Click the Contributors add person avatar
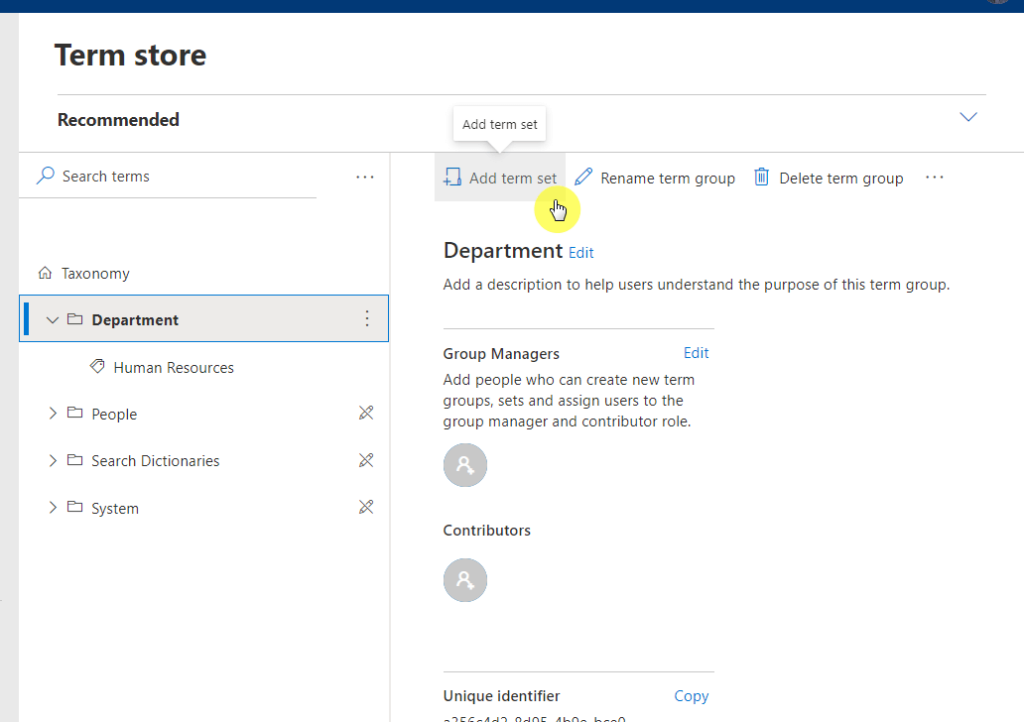Image resolution: width=1024 pixels, height=722 pixels. point(465,580)
